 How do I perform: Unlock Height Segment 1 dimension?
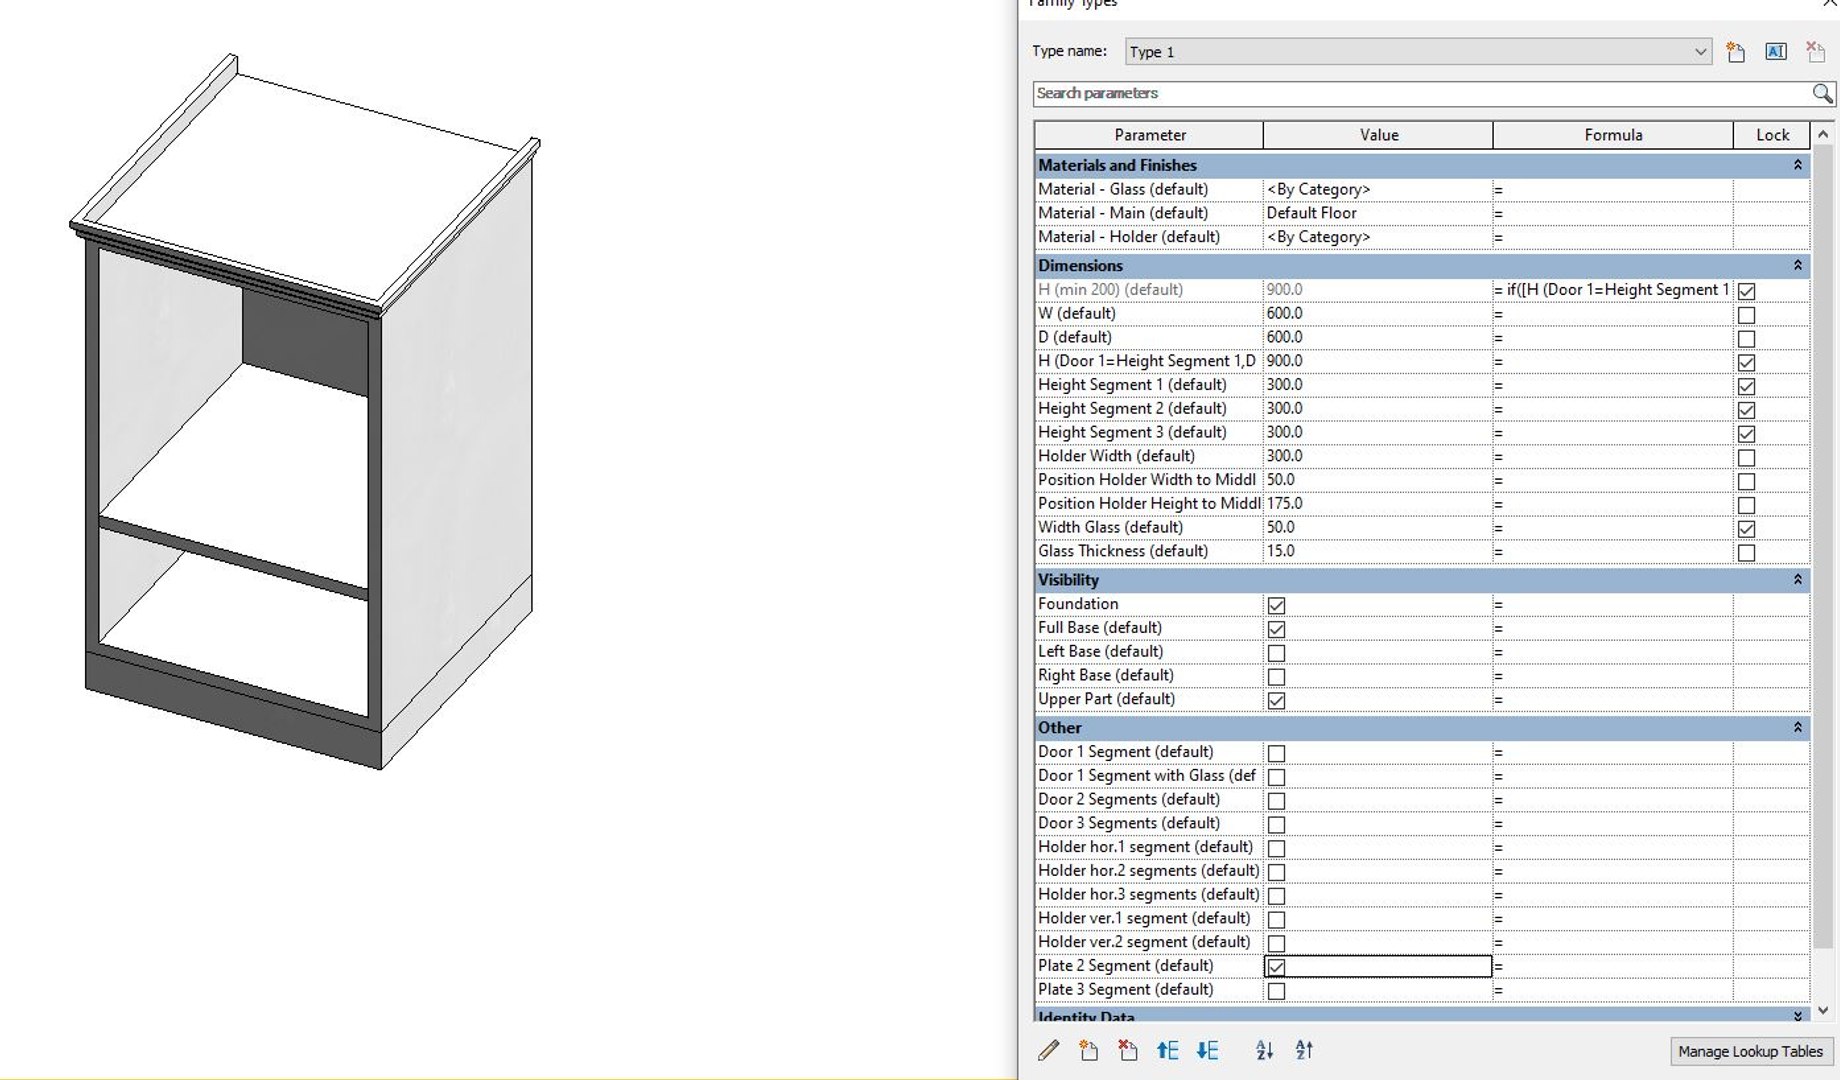tap(1746, 386)
